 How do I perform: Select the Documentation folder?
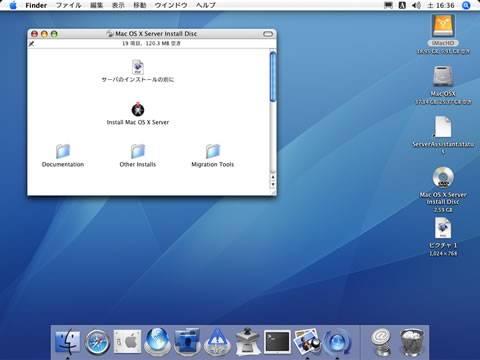(63, 152)
